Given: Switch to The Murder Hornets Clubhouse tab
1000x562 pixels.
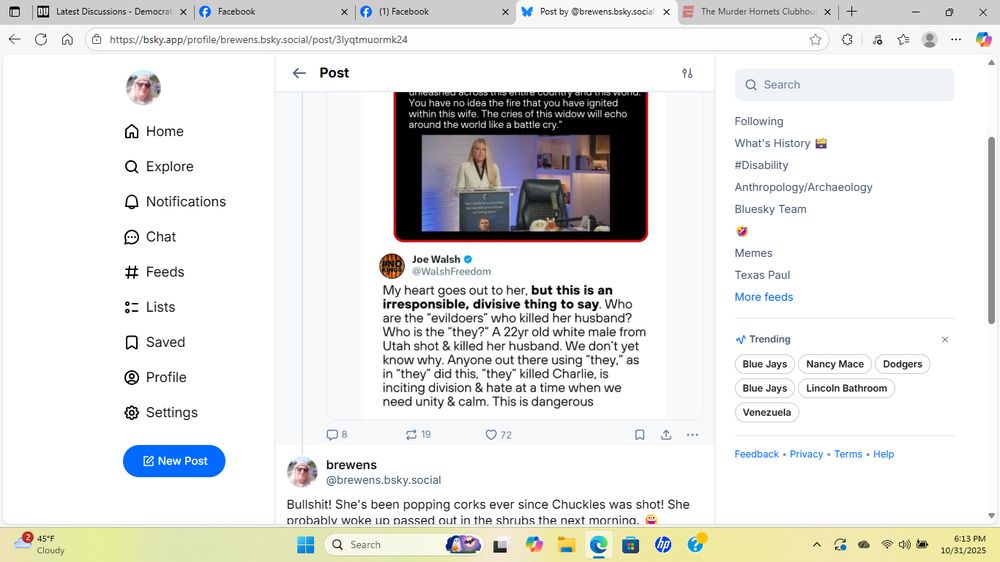Looking at the screenshot, I should 757,11.
